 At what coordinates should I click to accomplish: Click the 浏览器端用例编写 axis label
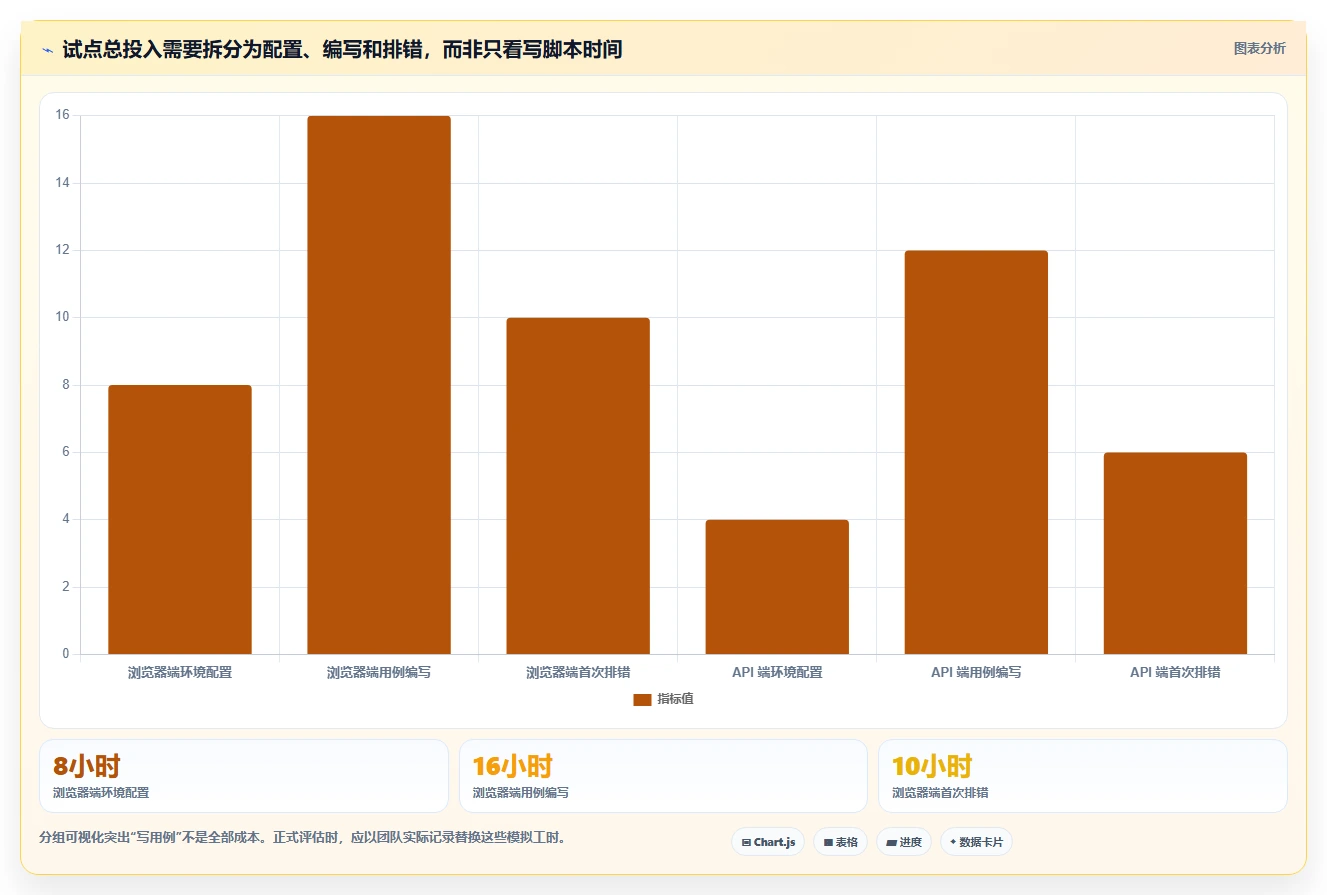[379, 672]
